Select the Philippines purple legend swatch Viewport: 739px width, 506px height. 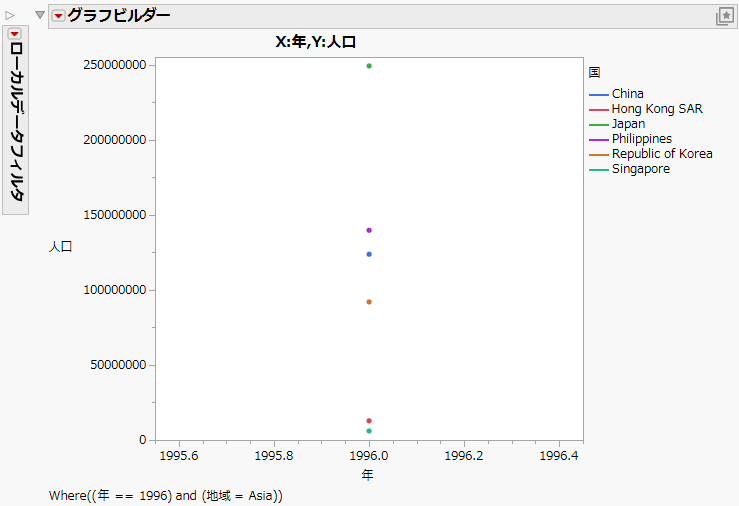[x=599, y=140]
